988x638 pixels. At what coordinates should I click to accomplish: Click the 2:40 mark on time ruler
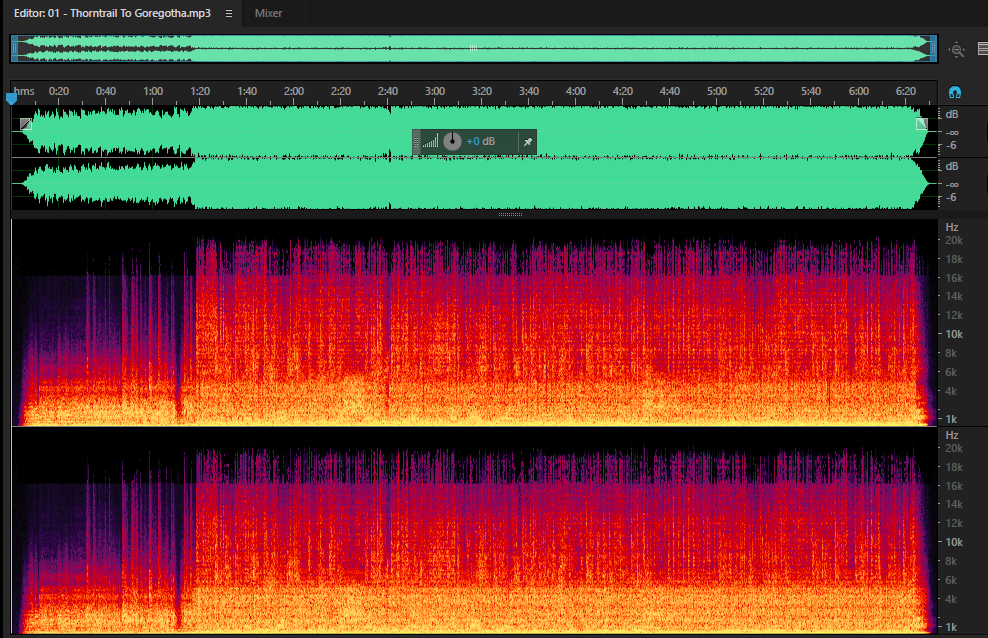tap(388, 91)
